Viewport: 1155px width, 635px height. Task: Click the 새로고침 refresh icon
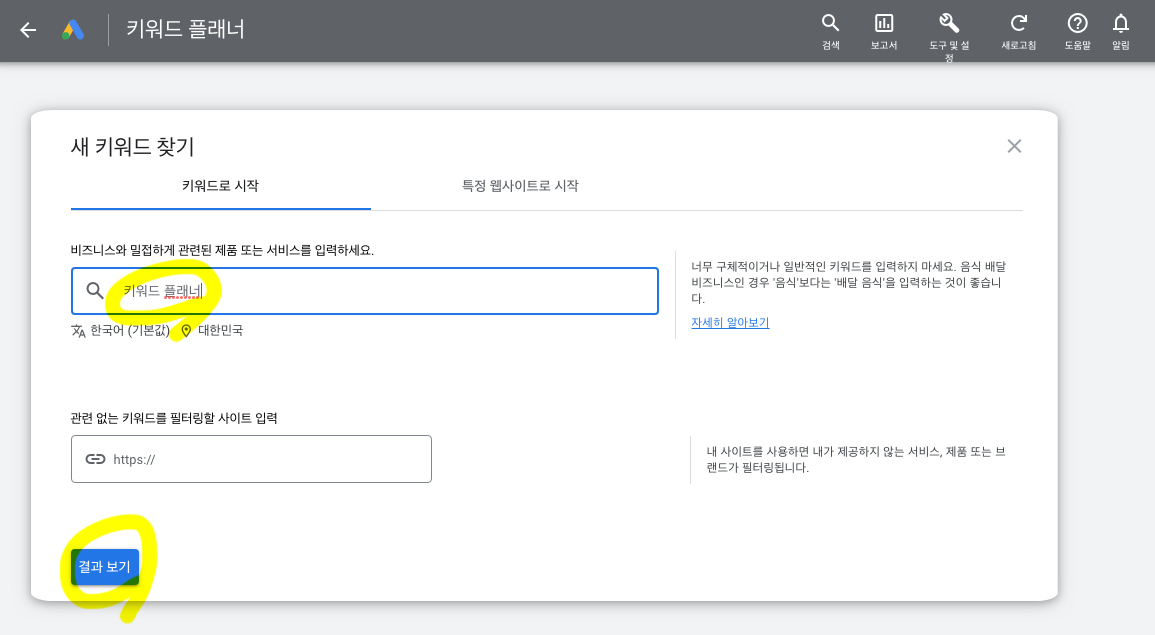pos(1019,32)
